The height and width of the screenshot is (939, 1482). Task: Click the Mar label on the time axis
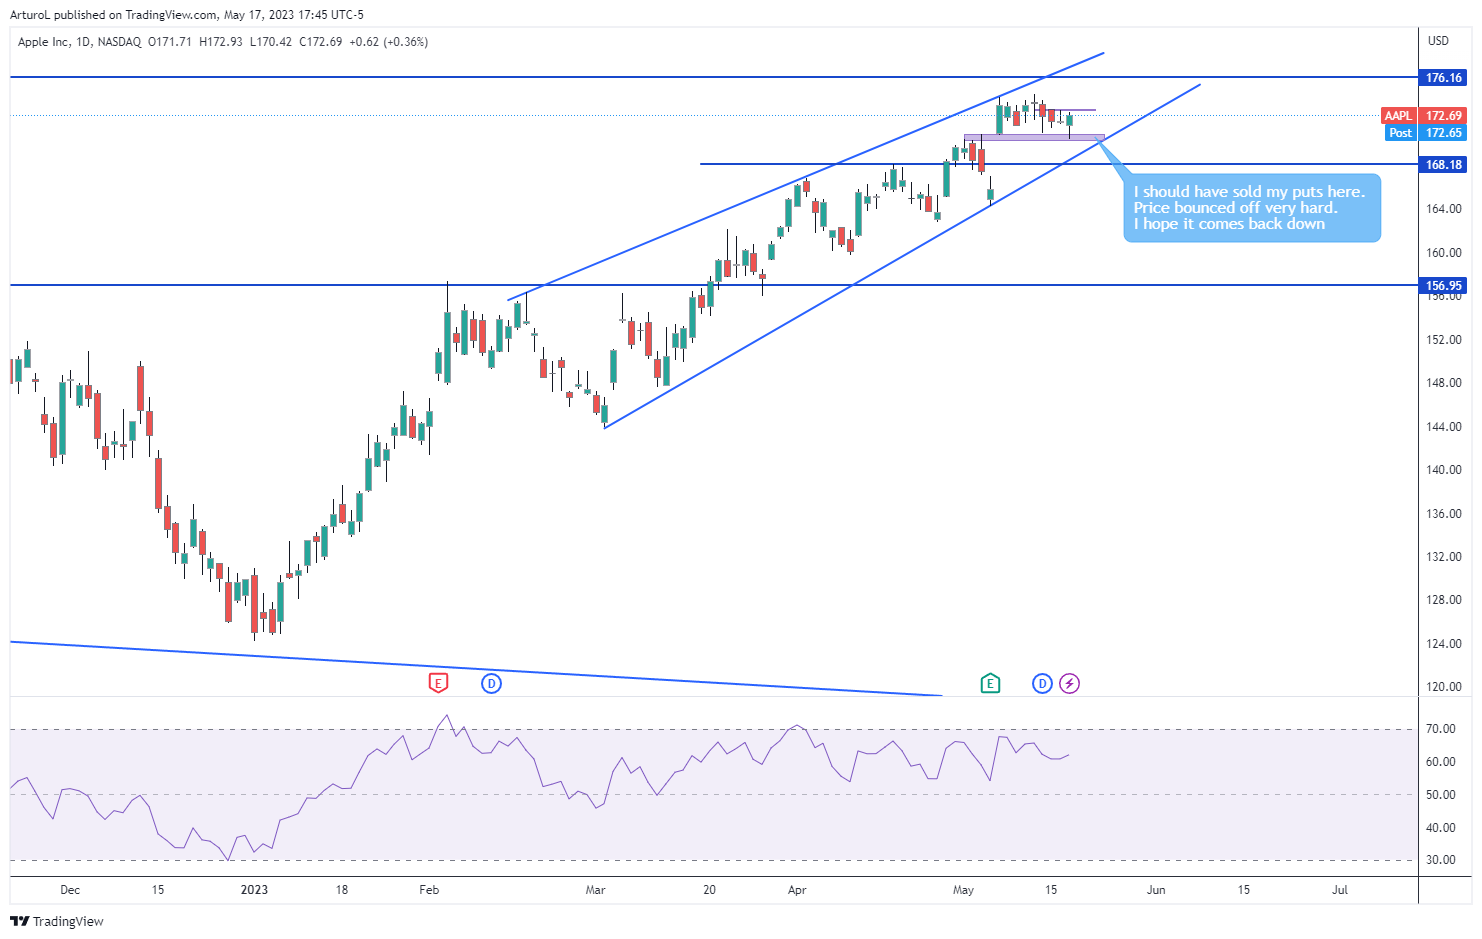pyautogui.click(x=595, y=889)
